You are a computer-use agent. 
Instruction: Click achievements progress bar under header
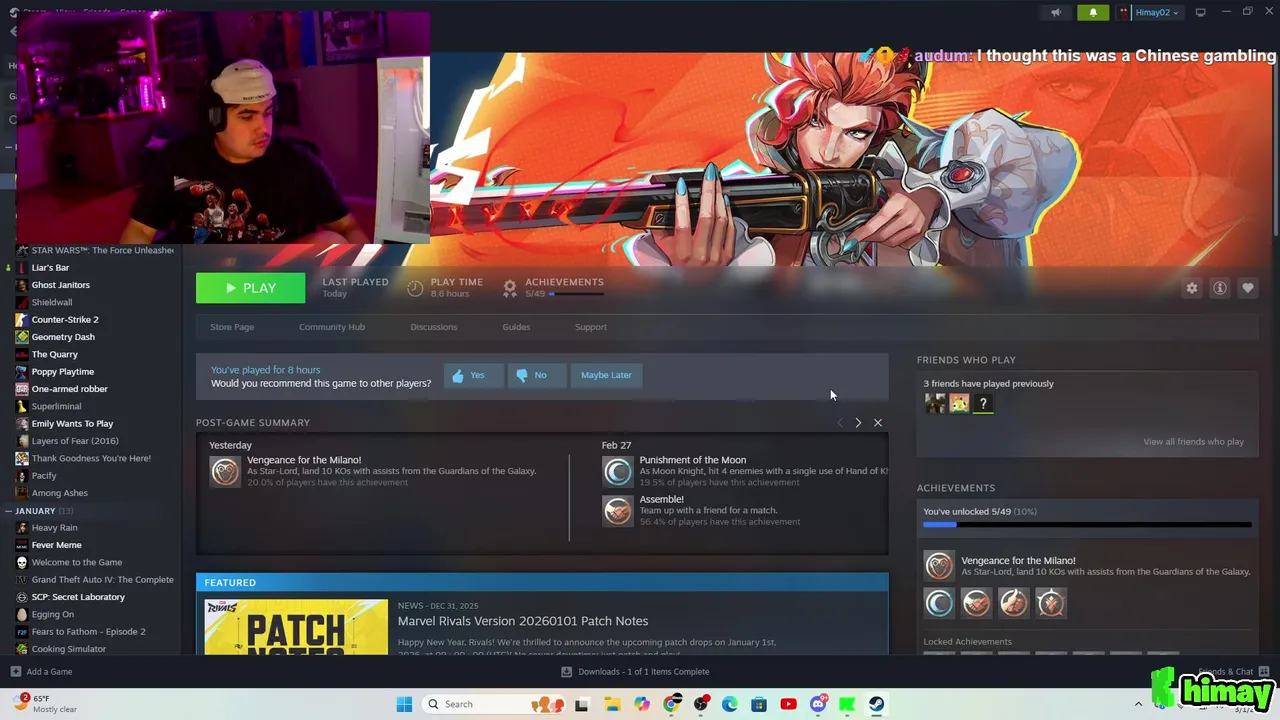pos(576,294)
